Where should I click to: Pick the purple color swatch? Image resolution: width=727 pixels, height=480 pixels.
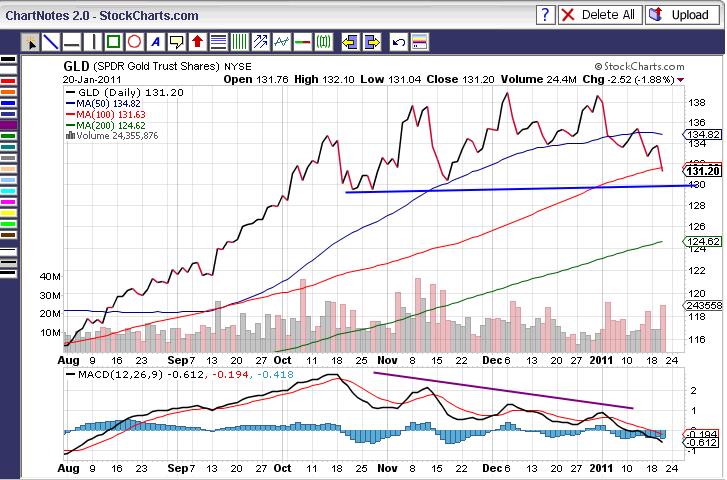click(x=9, y=125)
